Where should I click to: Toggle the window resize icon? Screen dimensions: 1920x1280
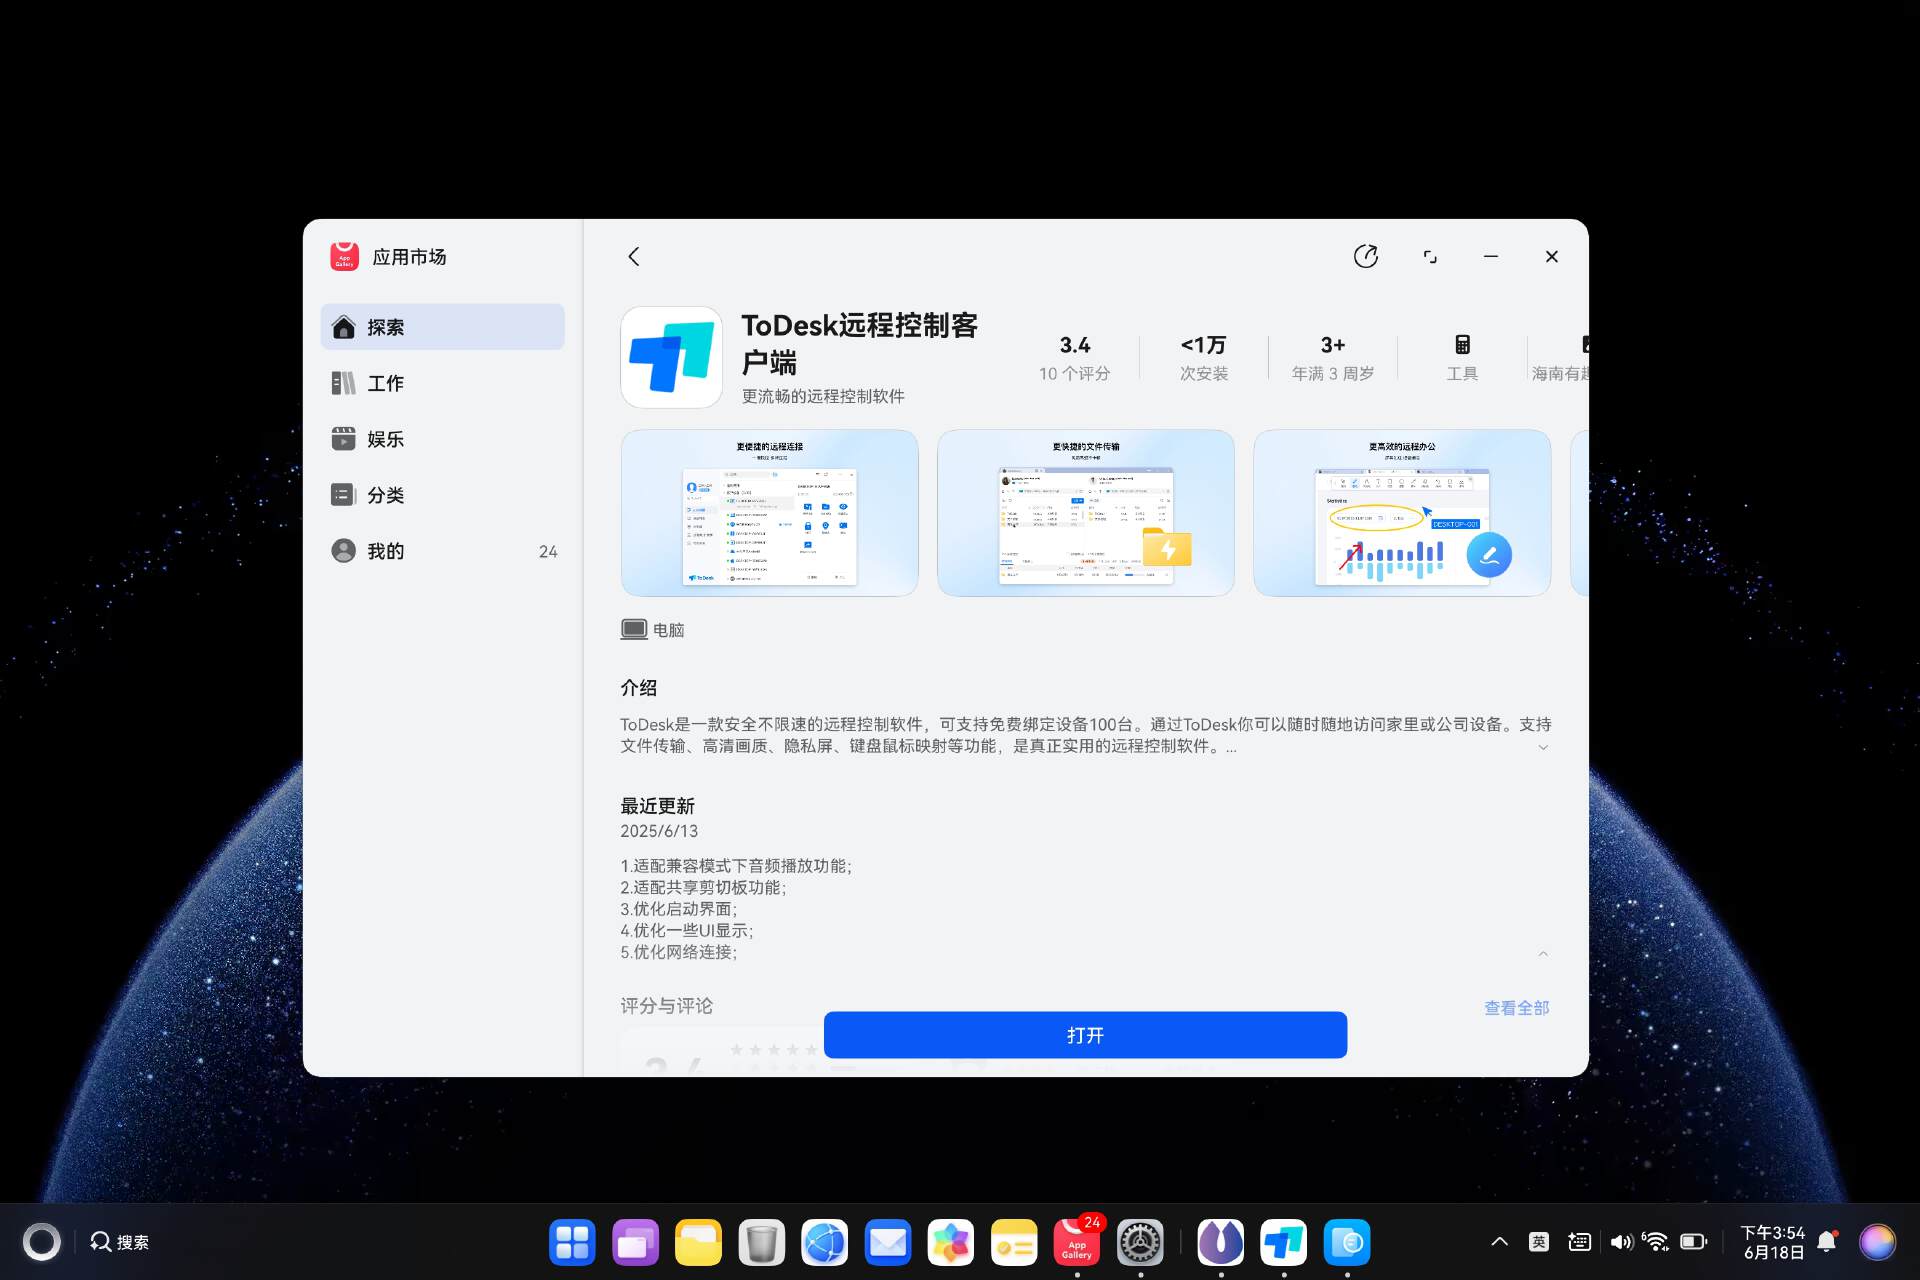tap(1430, 257)
